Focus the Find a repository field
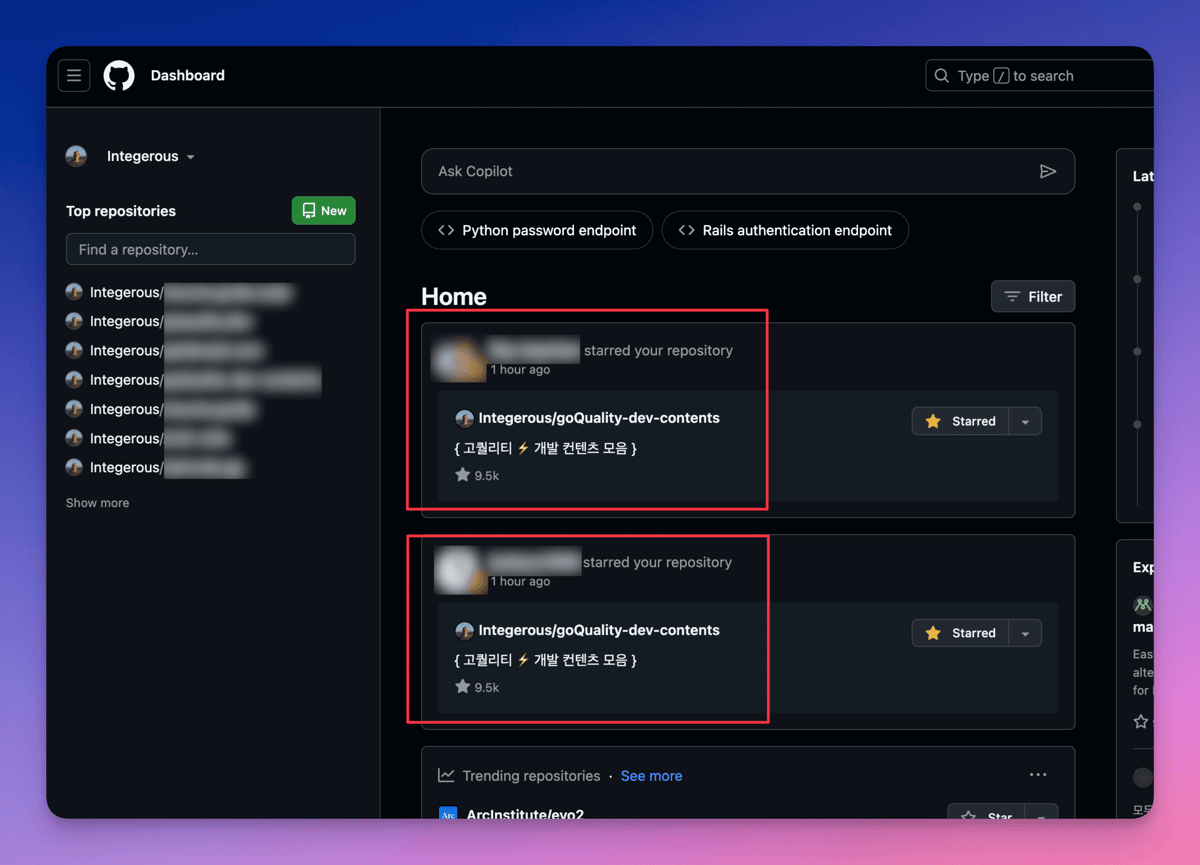 tap(211, 250)
